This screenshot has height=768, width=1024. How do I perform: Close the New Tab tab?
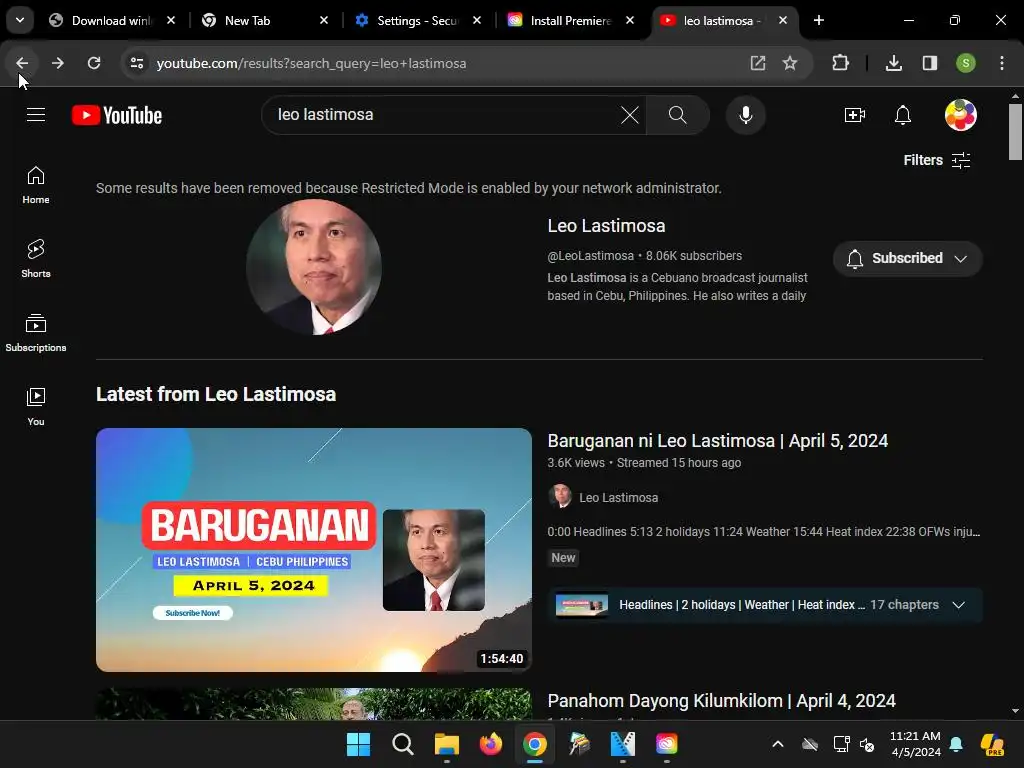(323, 20)
